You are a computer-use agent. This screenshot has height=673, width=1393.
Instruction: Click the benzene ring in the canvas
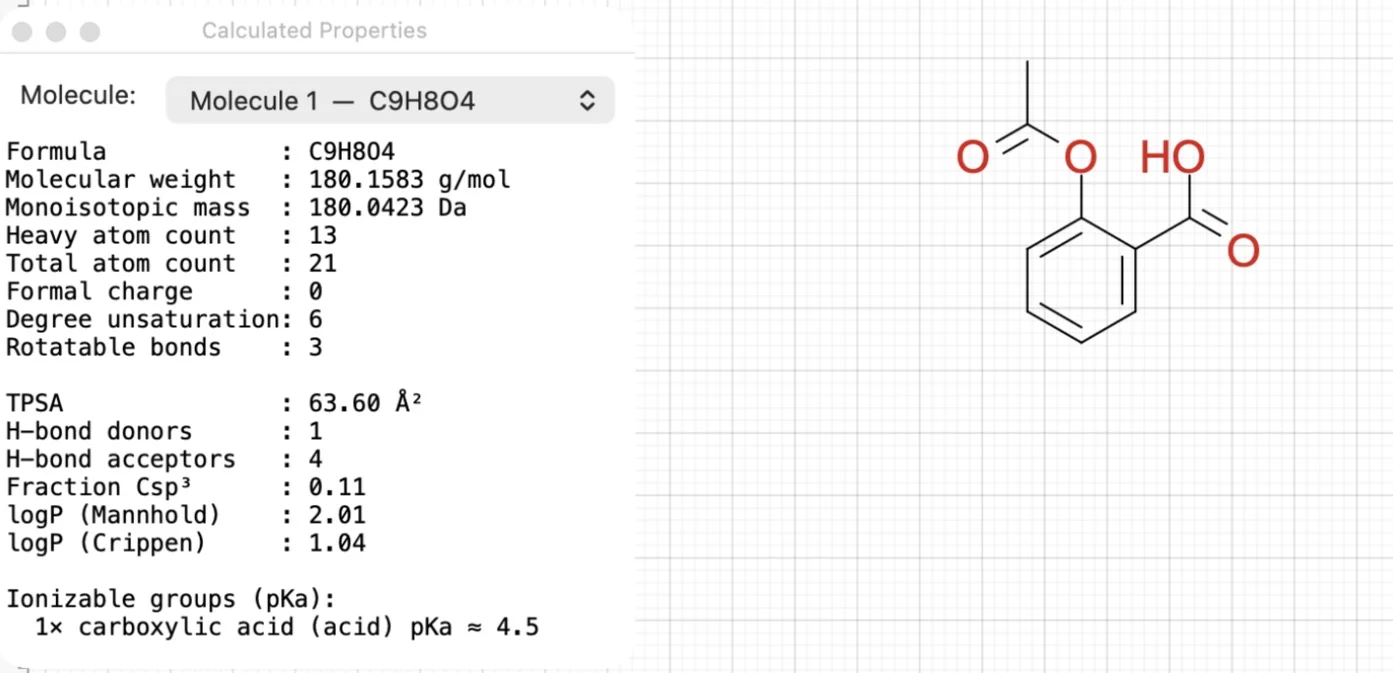[1081, 281]
